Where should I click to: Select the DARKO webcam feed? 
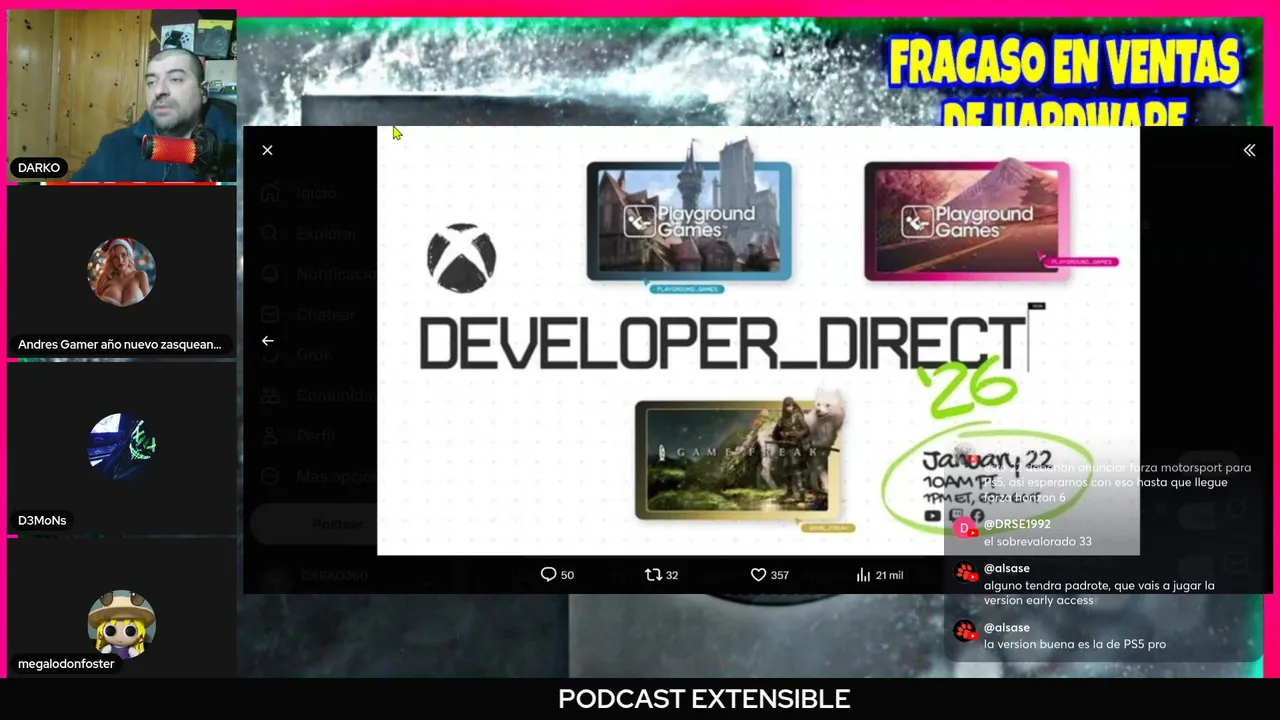click(x=121, y=96)
